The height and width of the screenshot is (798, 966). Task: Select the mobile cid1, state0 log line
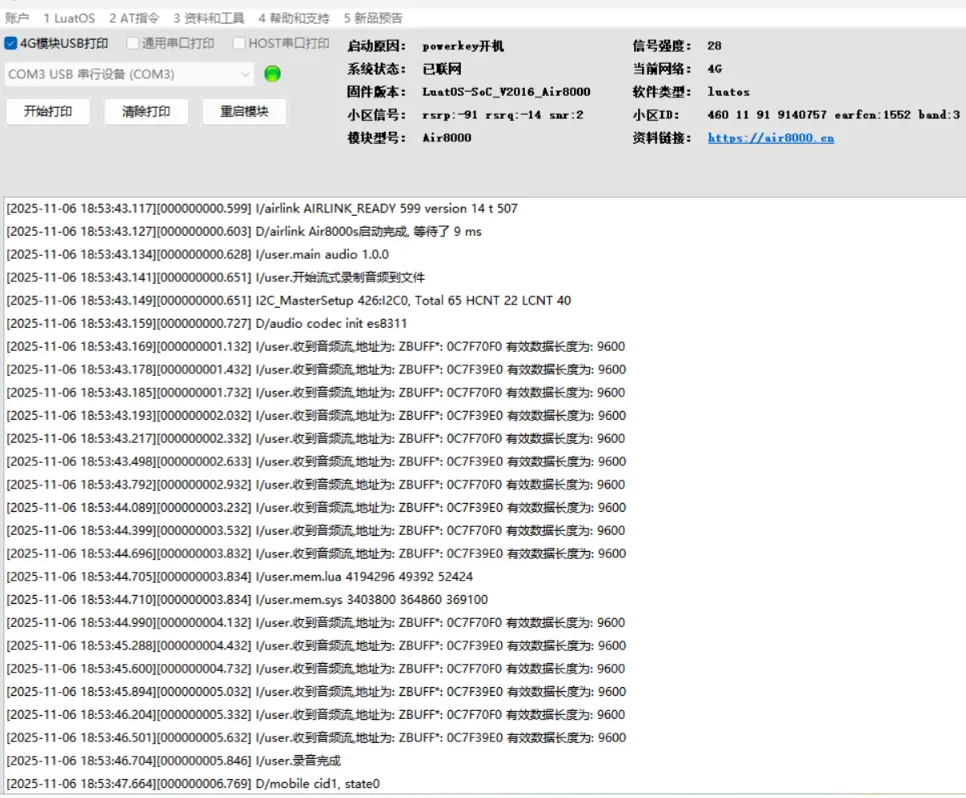click(193, 784)
